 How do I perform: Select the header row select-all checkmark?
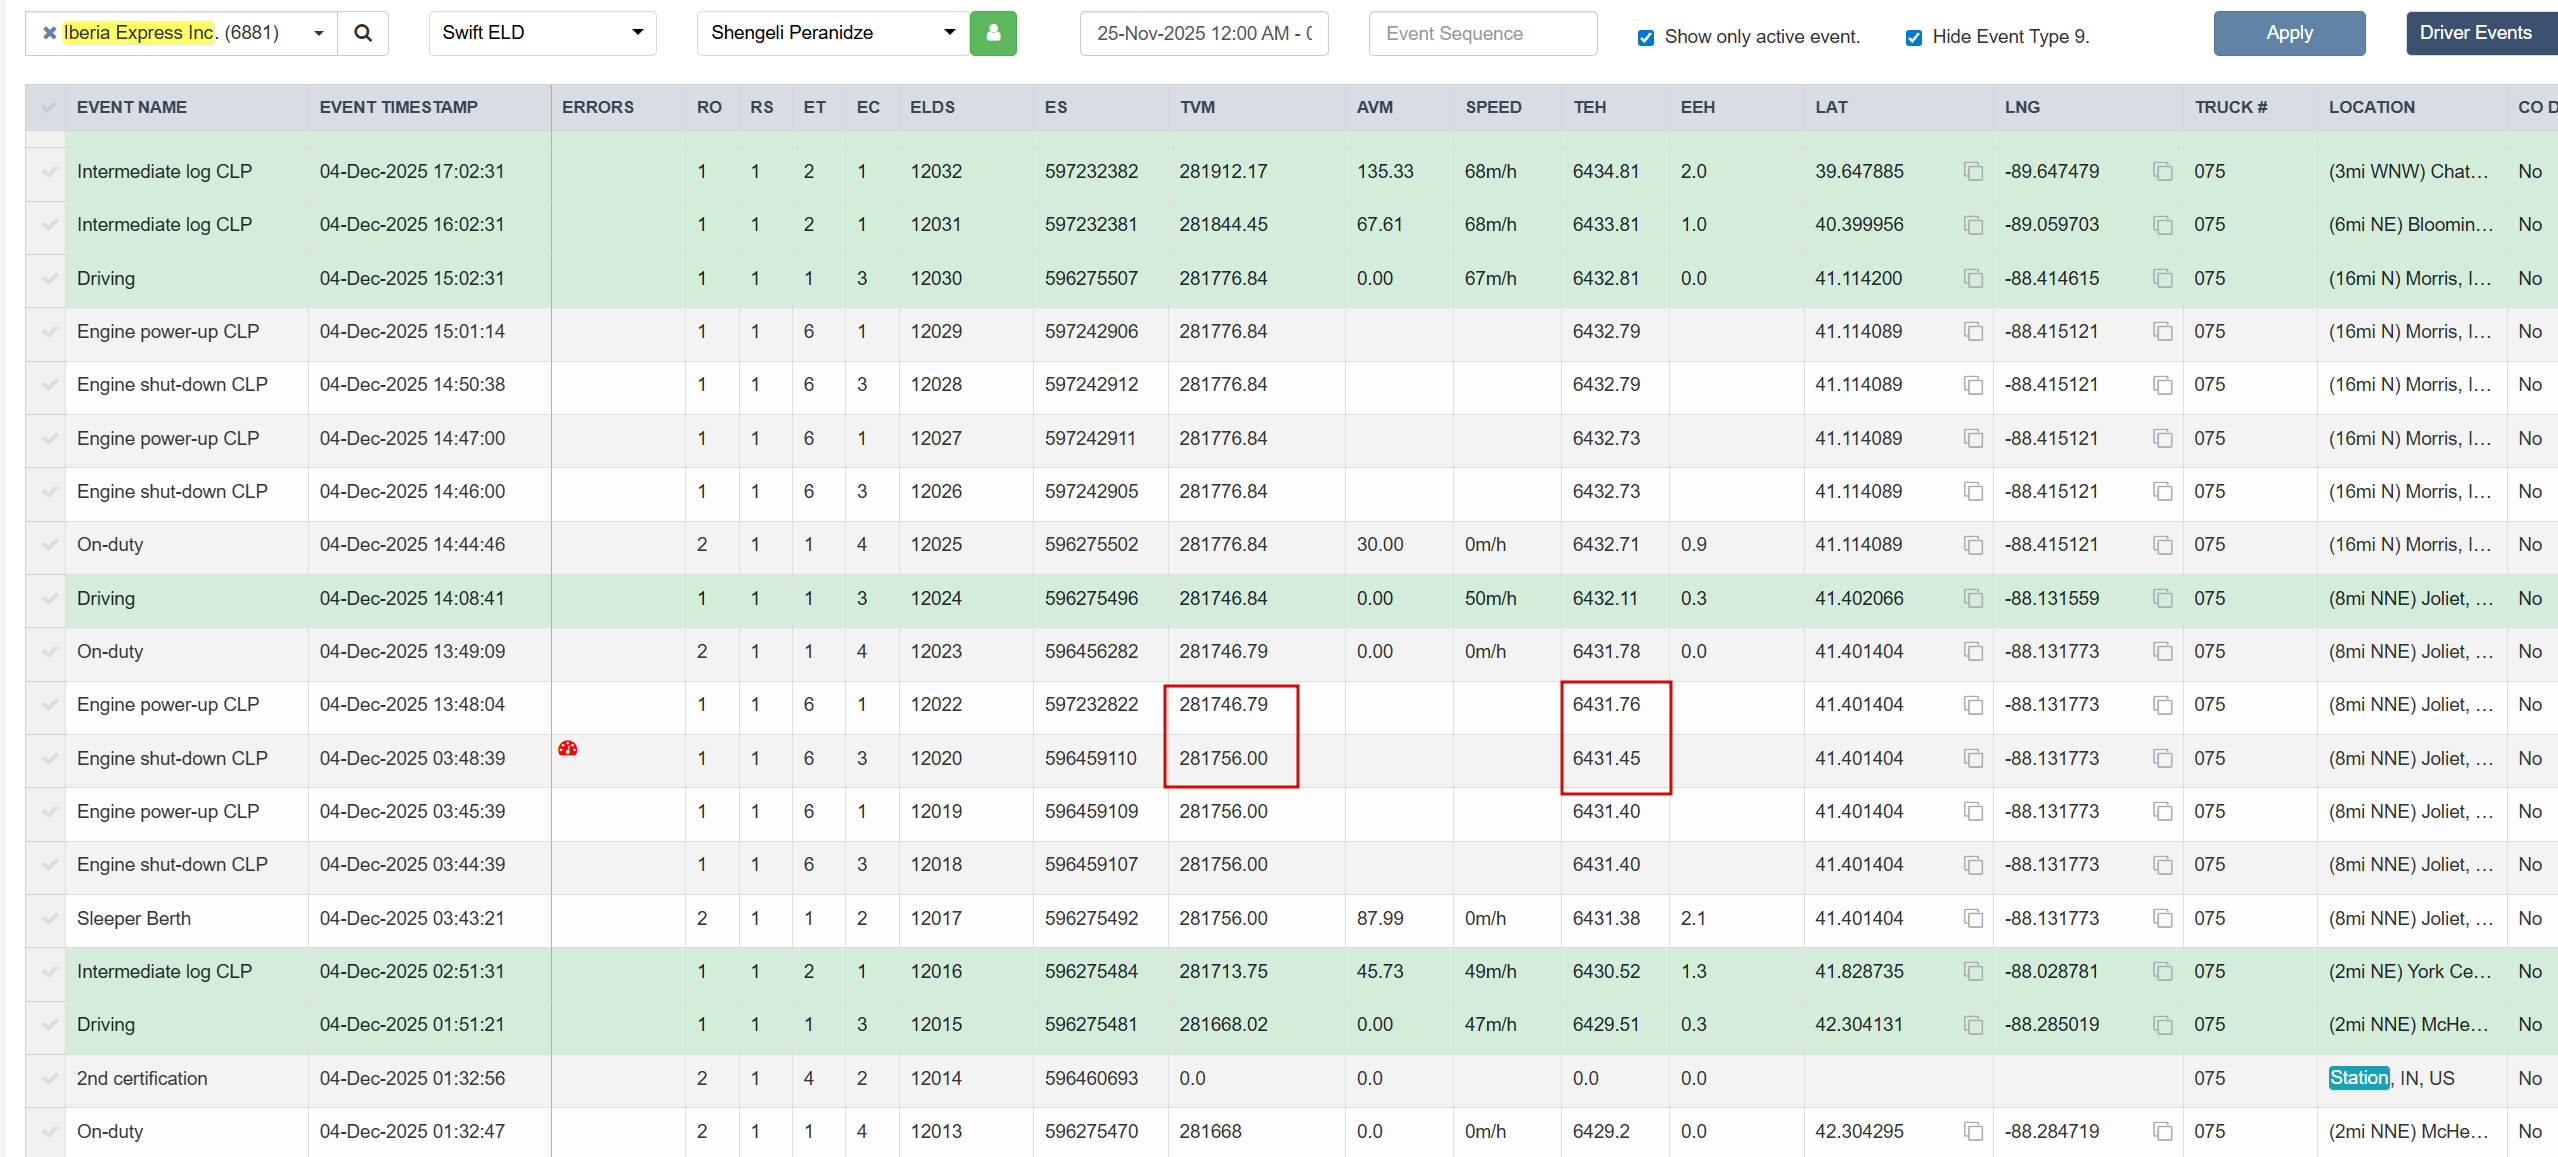(47, 107)
